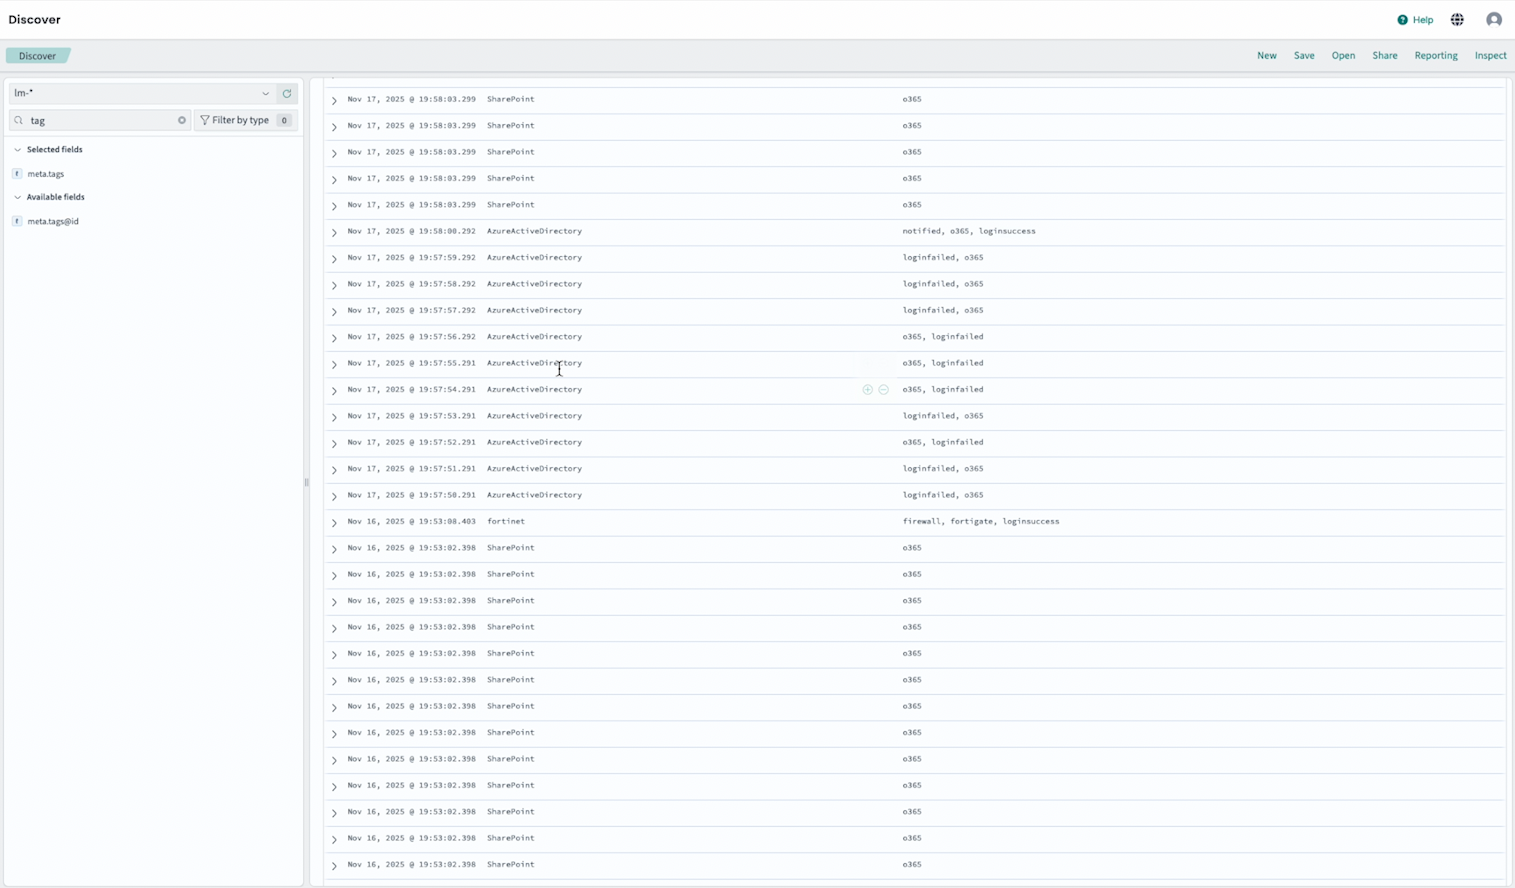This screenshot has height=888, width=1515.
Task: Click 'loginfailed, o365' on 19:57:59.292 row
Action: [x=943, y=257]
